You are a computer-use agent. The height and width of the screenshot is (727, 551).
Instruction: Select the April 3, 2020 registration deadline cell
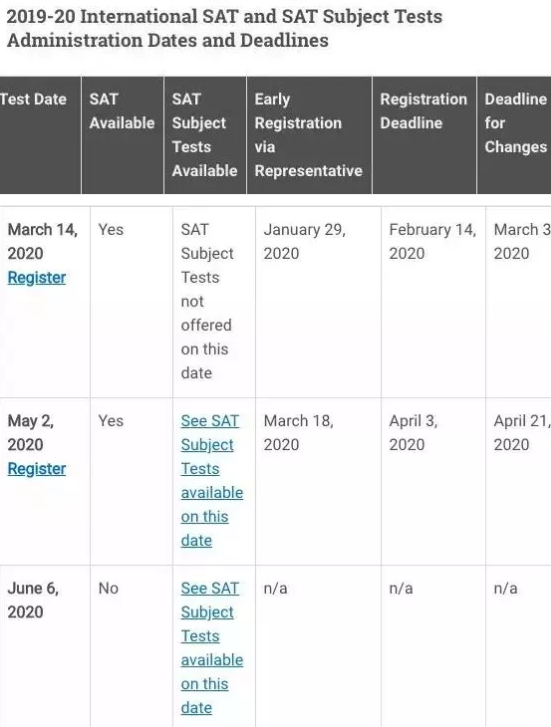click(413, 433)
